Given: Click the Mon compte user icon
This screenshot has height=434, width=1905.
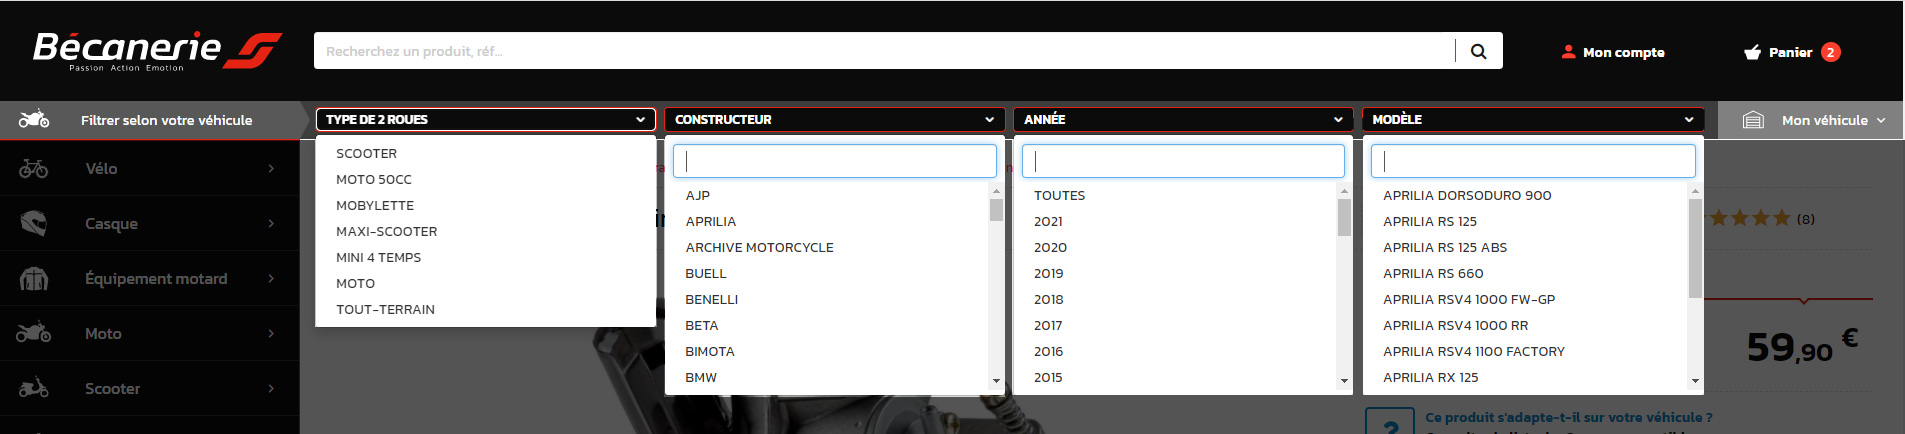Looking at the screenshot, I should 1568,52.
